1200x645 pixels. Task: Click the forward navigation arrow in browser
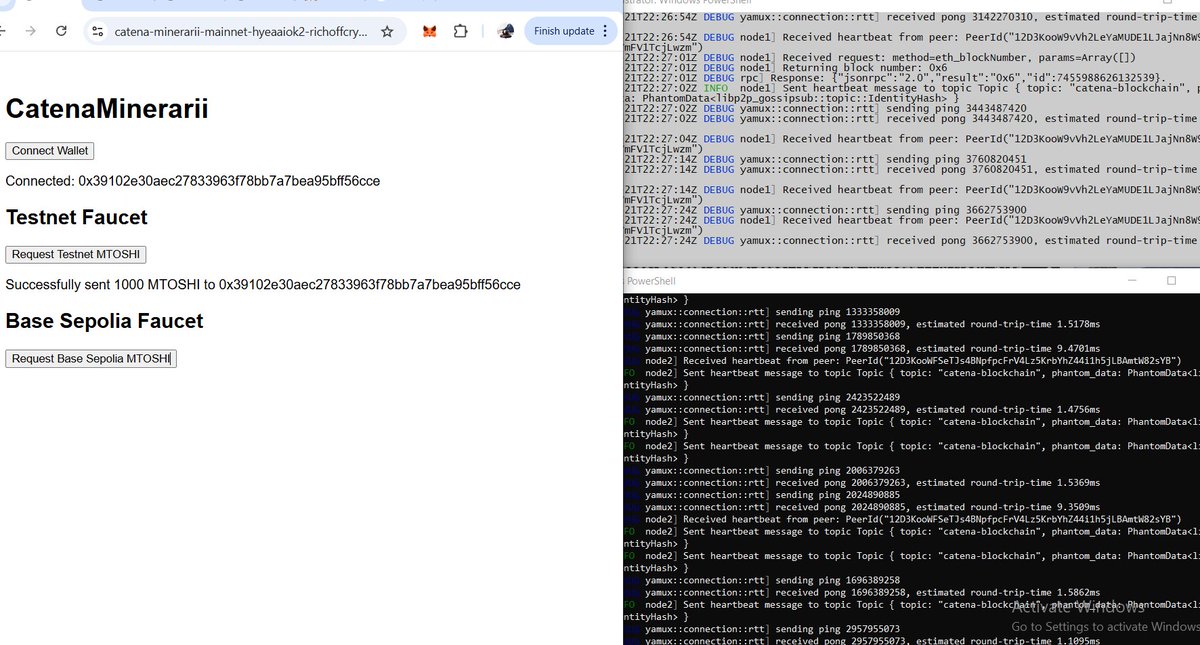(x=30, y=31)
